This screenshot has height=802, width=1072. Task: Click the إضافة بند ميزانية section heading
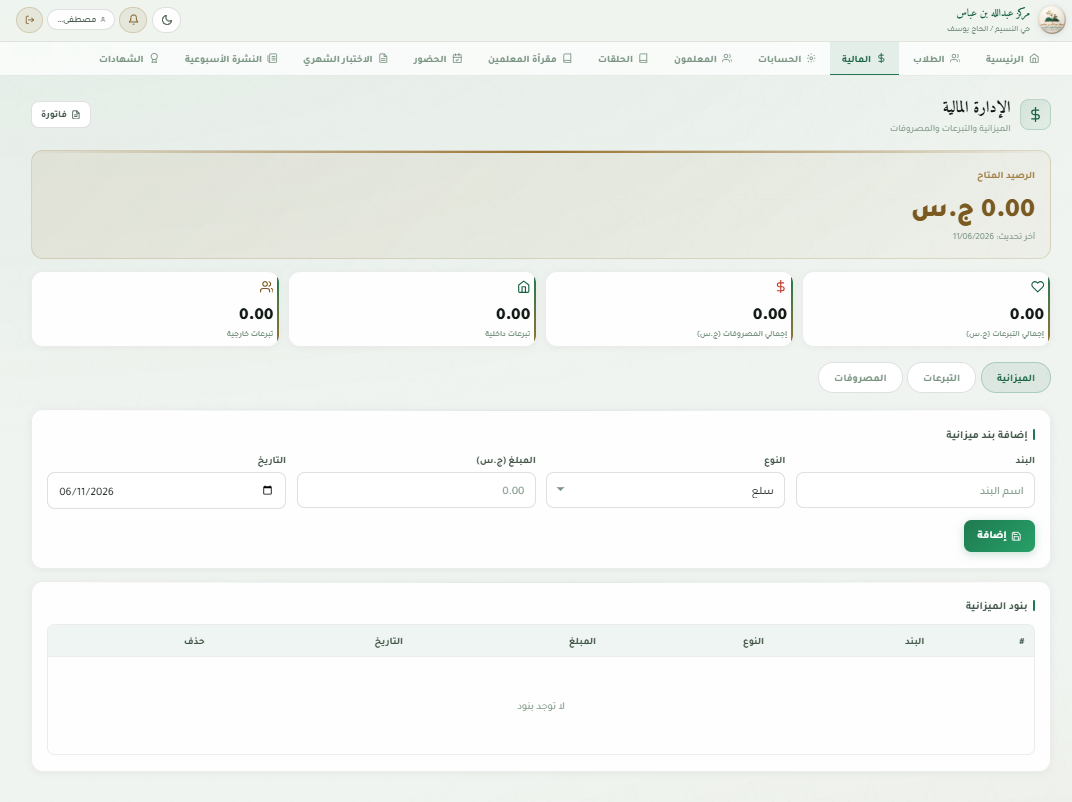[987, 435]
